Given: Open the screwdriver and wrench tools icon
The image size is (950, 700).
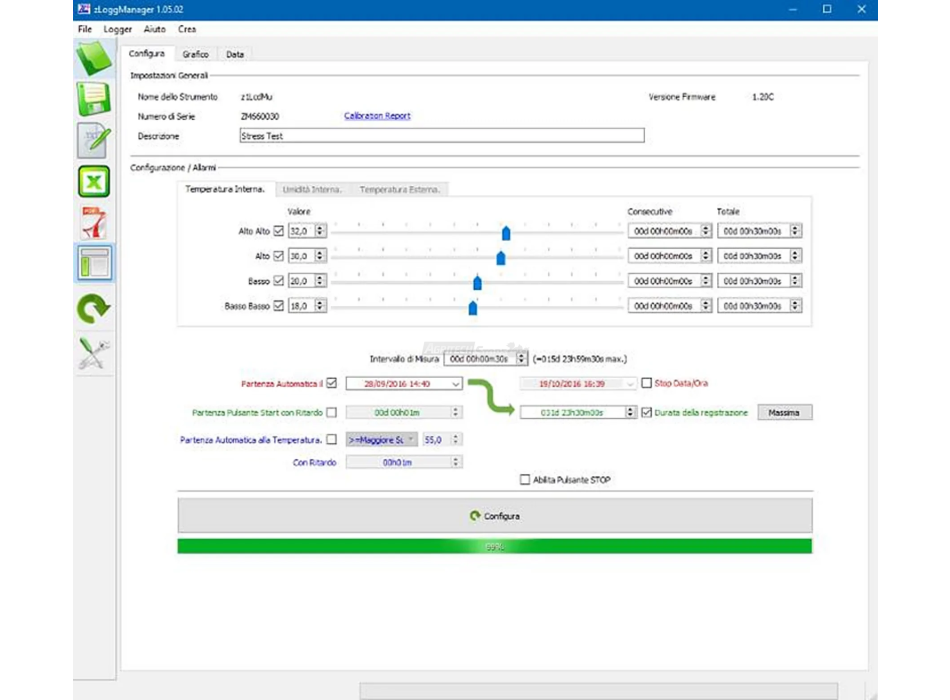Looking at the screenshot, I should (94, 354).
